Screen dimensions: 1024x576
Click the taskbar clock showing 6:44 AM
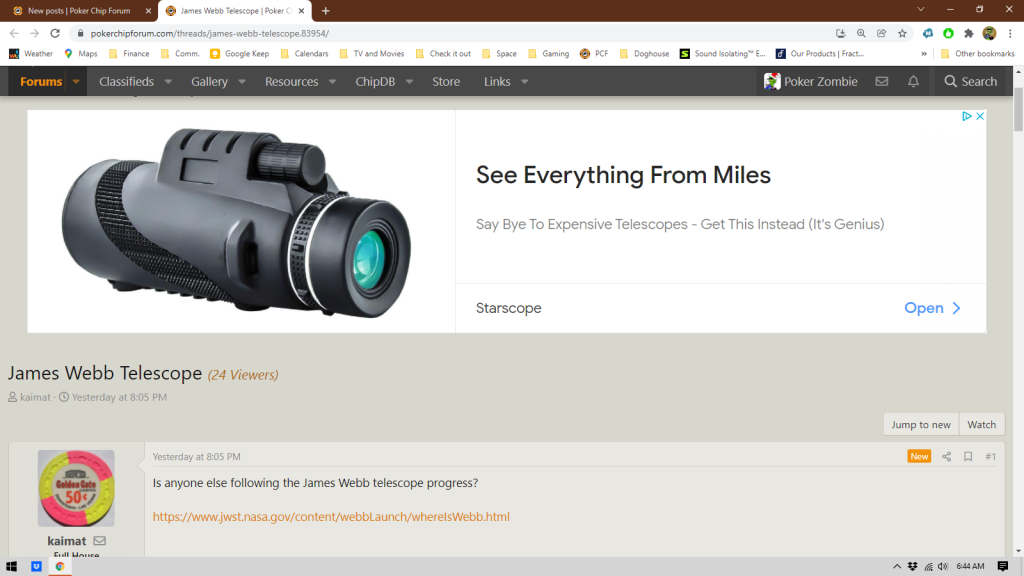tap(970, 566)
